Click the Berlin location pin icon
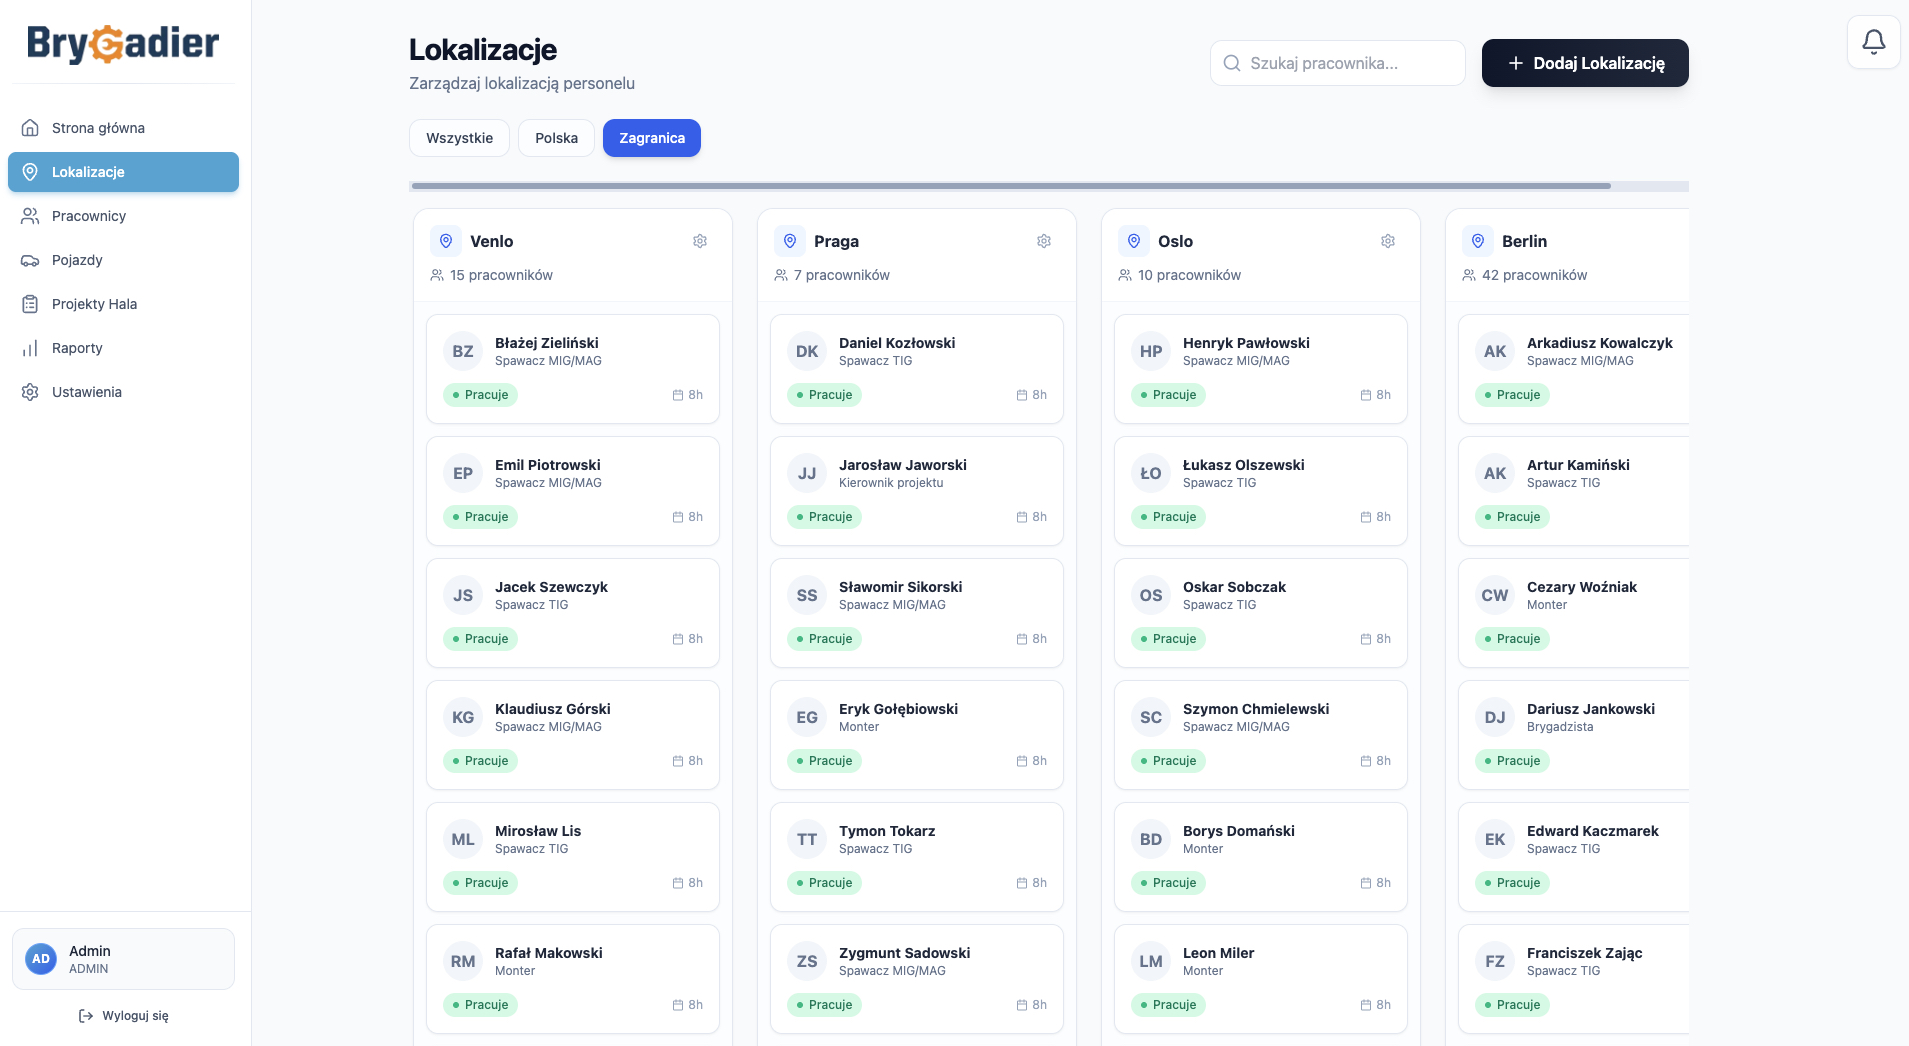Image resolution: width=1909 pixels, height=1046 pixels. click(x=1478, y=241)
